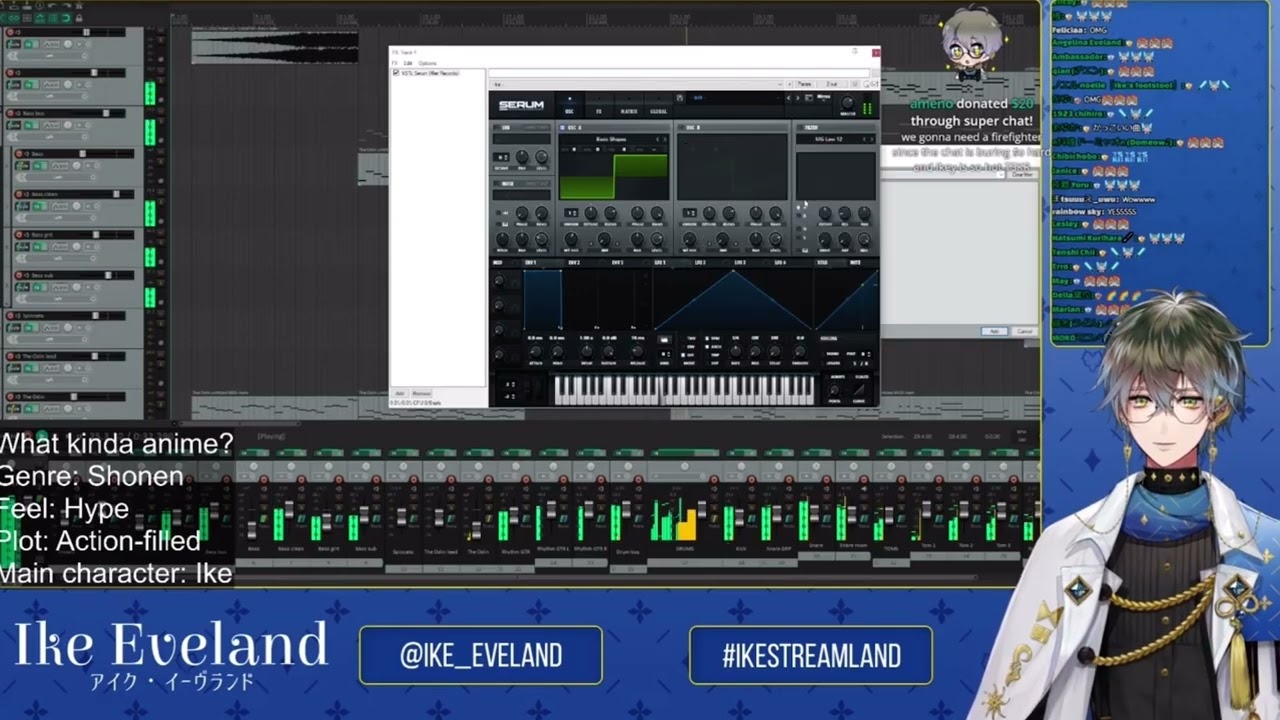The width and height of the screenshot is (1280, 720).
Task: Change the OSC A unison voices stepper
Action: tap(571, 212)
